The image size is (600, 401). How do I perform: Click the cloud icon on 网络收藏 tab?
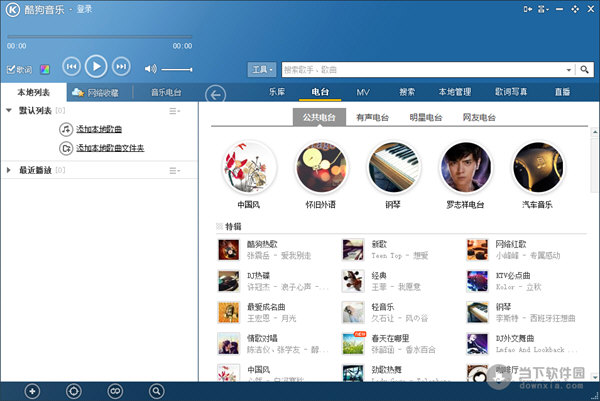[x=78, y=92]
